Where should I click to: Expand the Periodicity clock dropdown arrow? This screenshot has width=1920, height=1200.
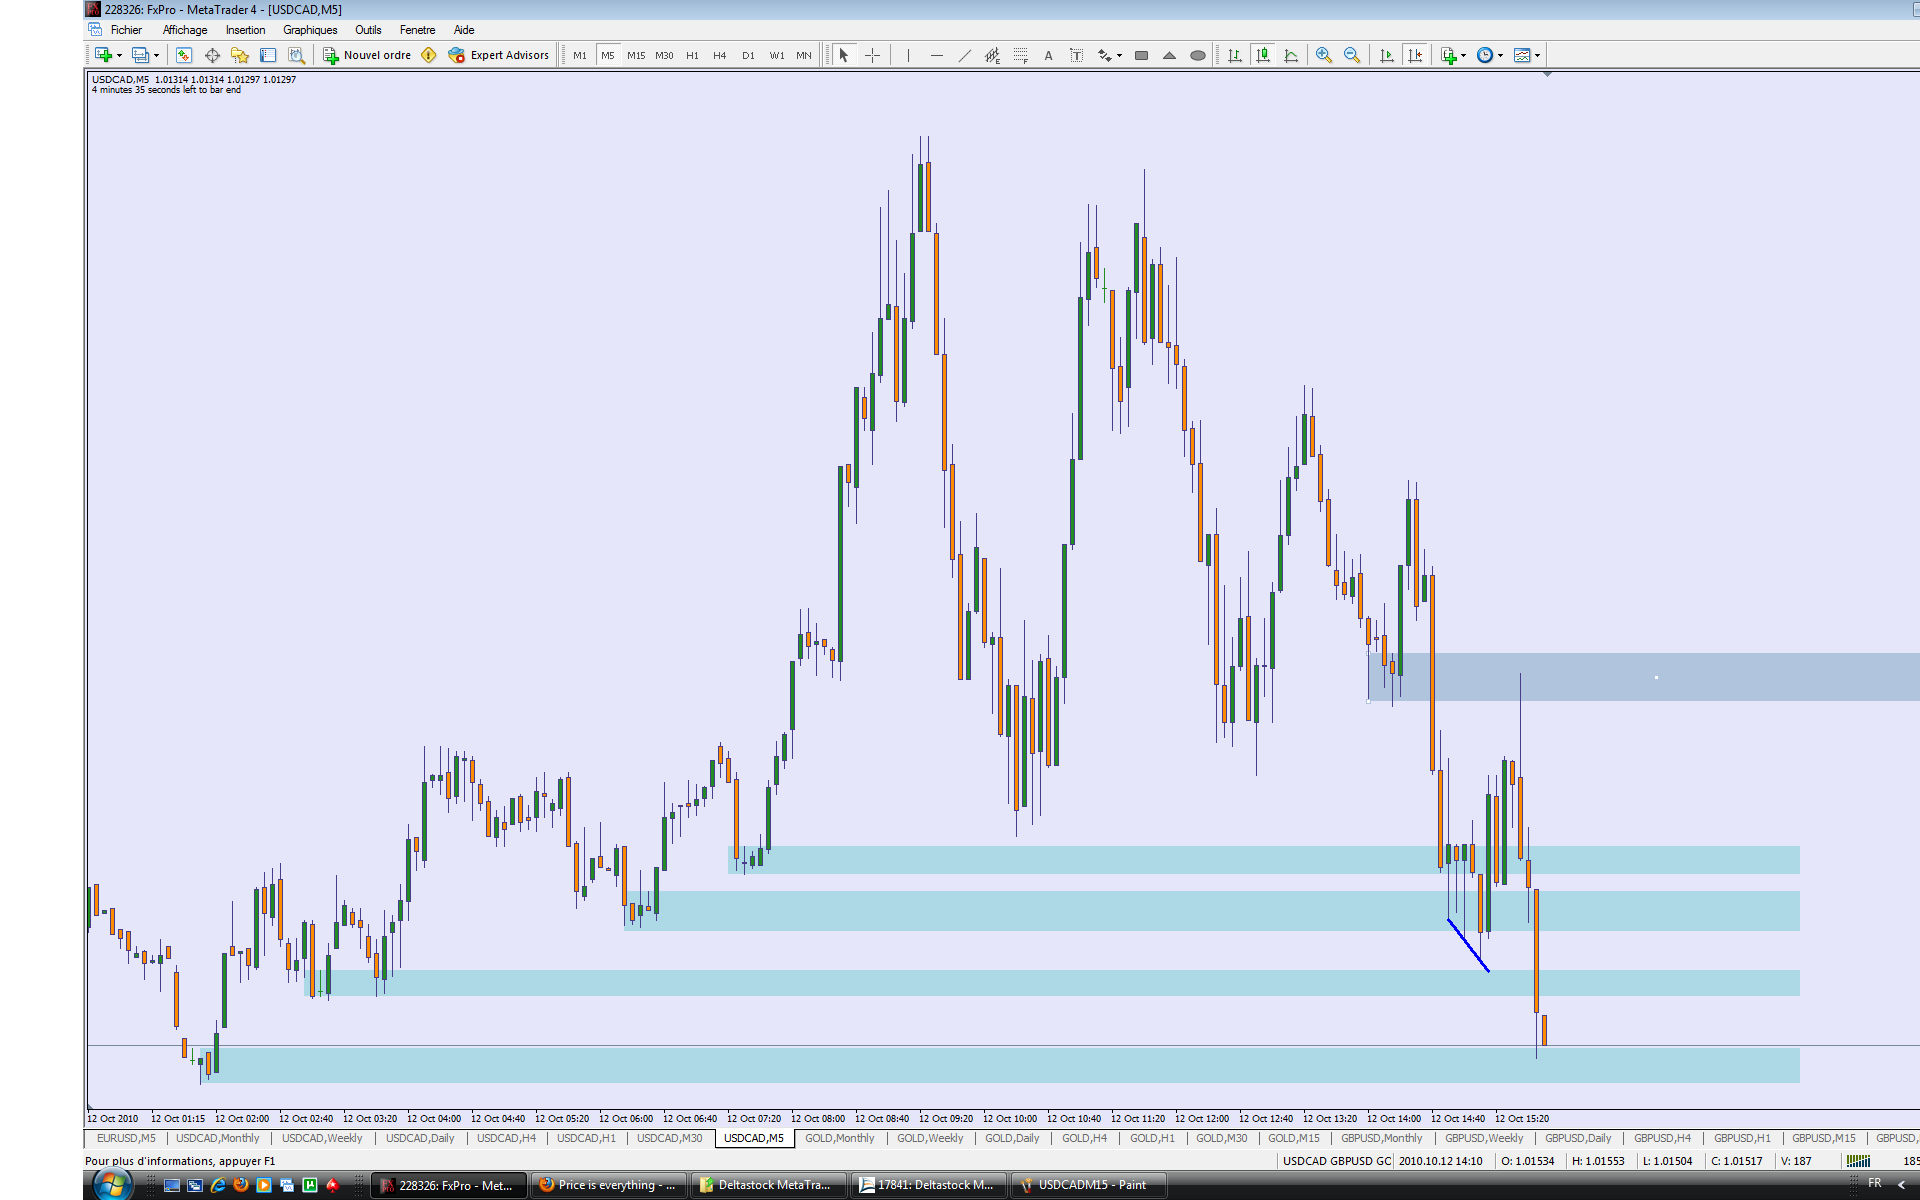(x=1500, y=55)
